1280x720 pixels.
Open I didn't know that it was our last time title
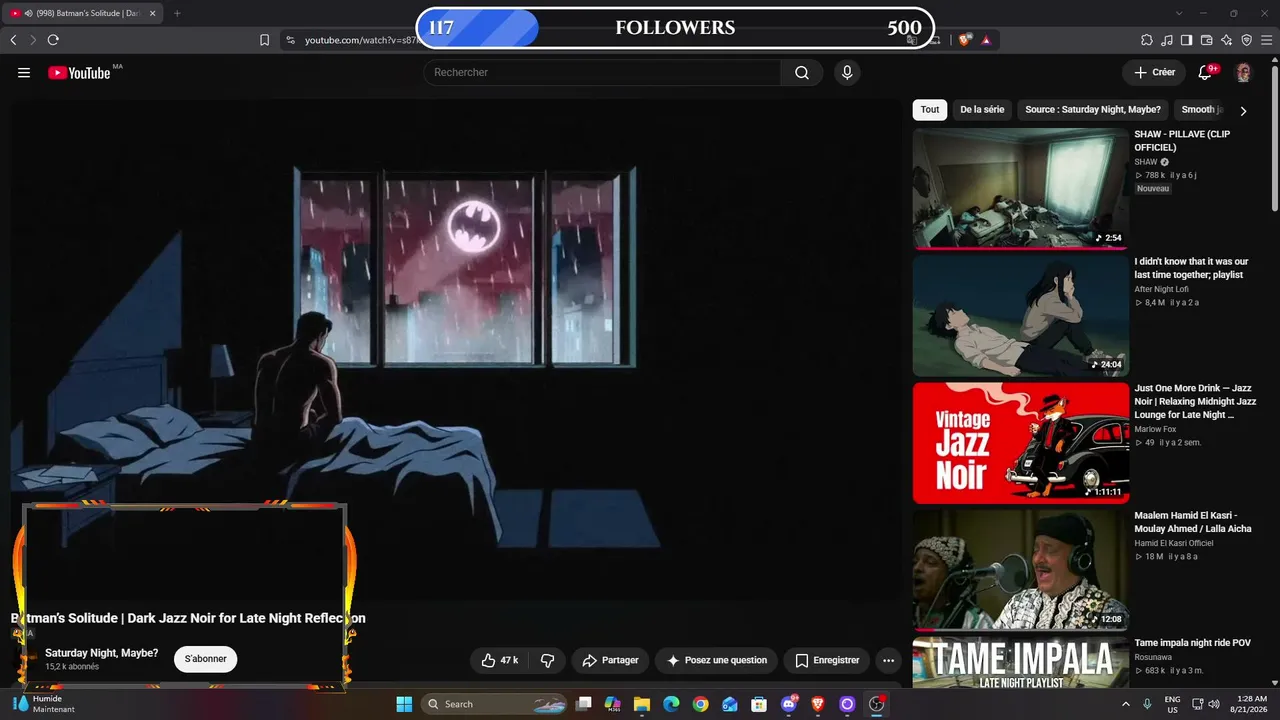[x=1191, y=268]
